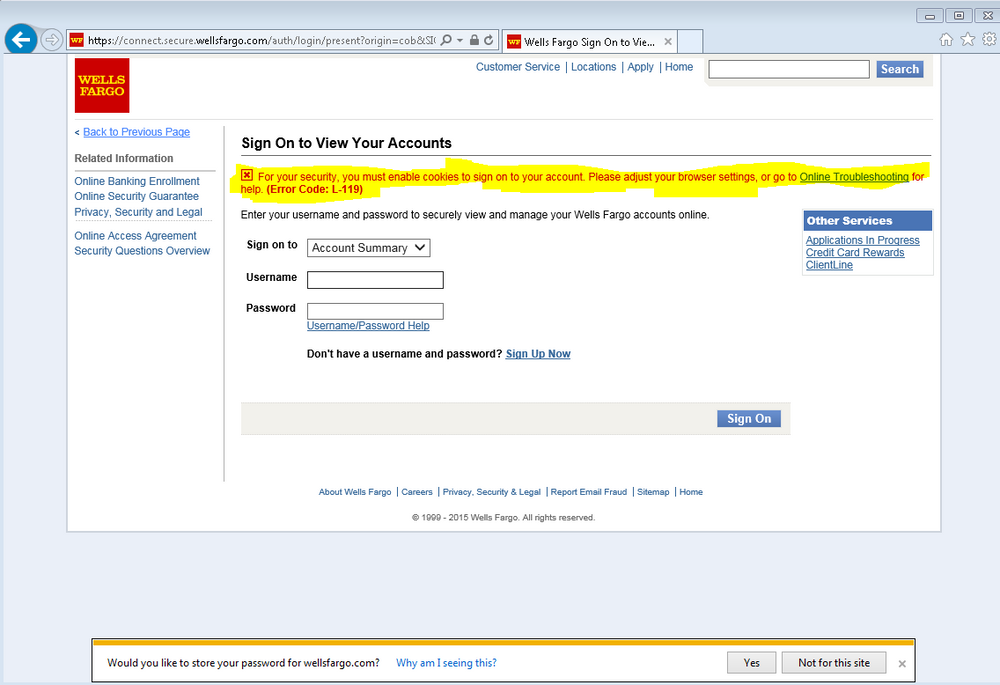Open the Account Summary dropdown
The image size is (1000, 685).
point(369,247)
